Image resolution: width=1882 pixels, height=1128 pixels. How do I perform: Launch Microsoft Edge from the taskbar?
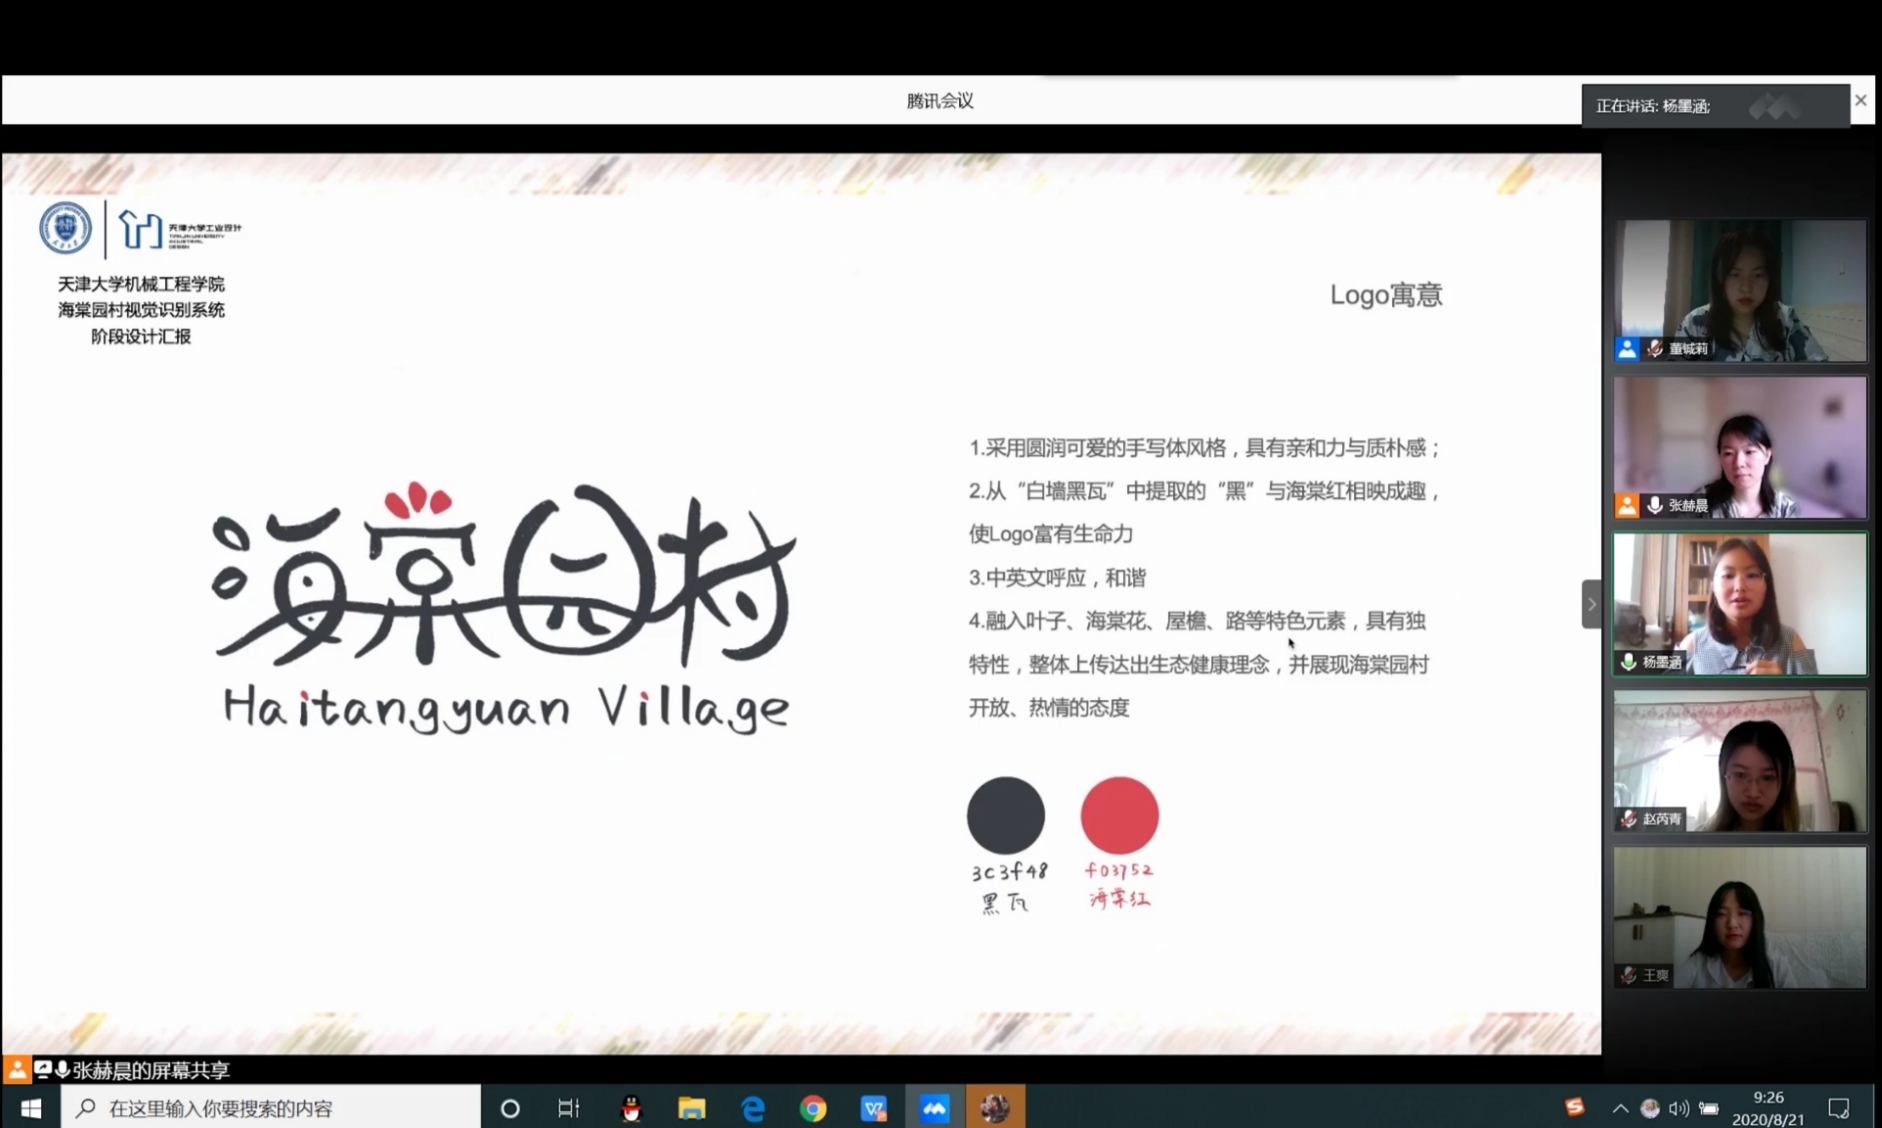pyautogui.click(x=752, y=1108)
